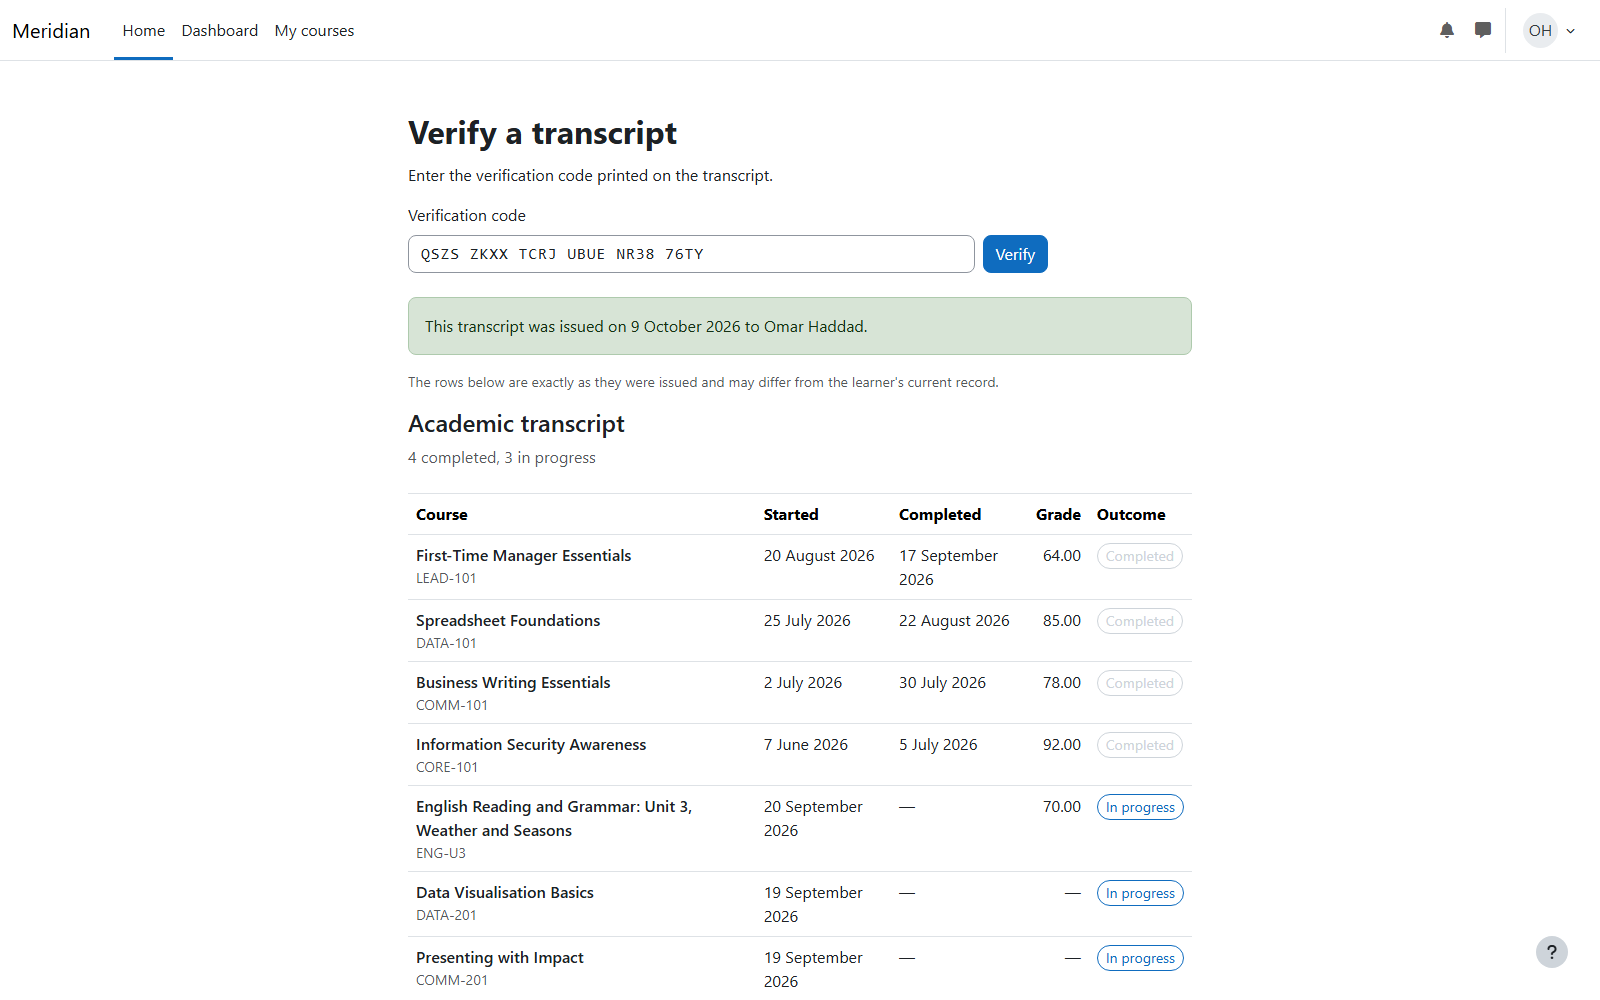
Task: Open the OH user avatar
Action: (x=1541, y=30)
